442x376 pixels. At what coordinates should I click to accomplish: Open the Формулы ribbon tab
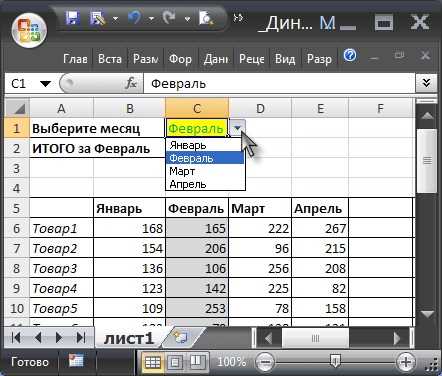point(180,59)
